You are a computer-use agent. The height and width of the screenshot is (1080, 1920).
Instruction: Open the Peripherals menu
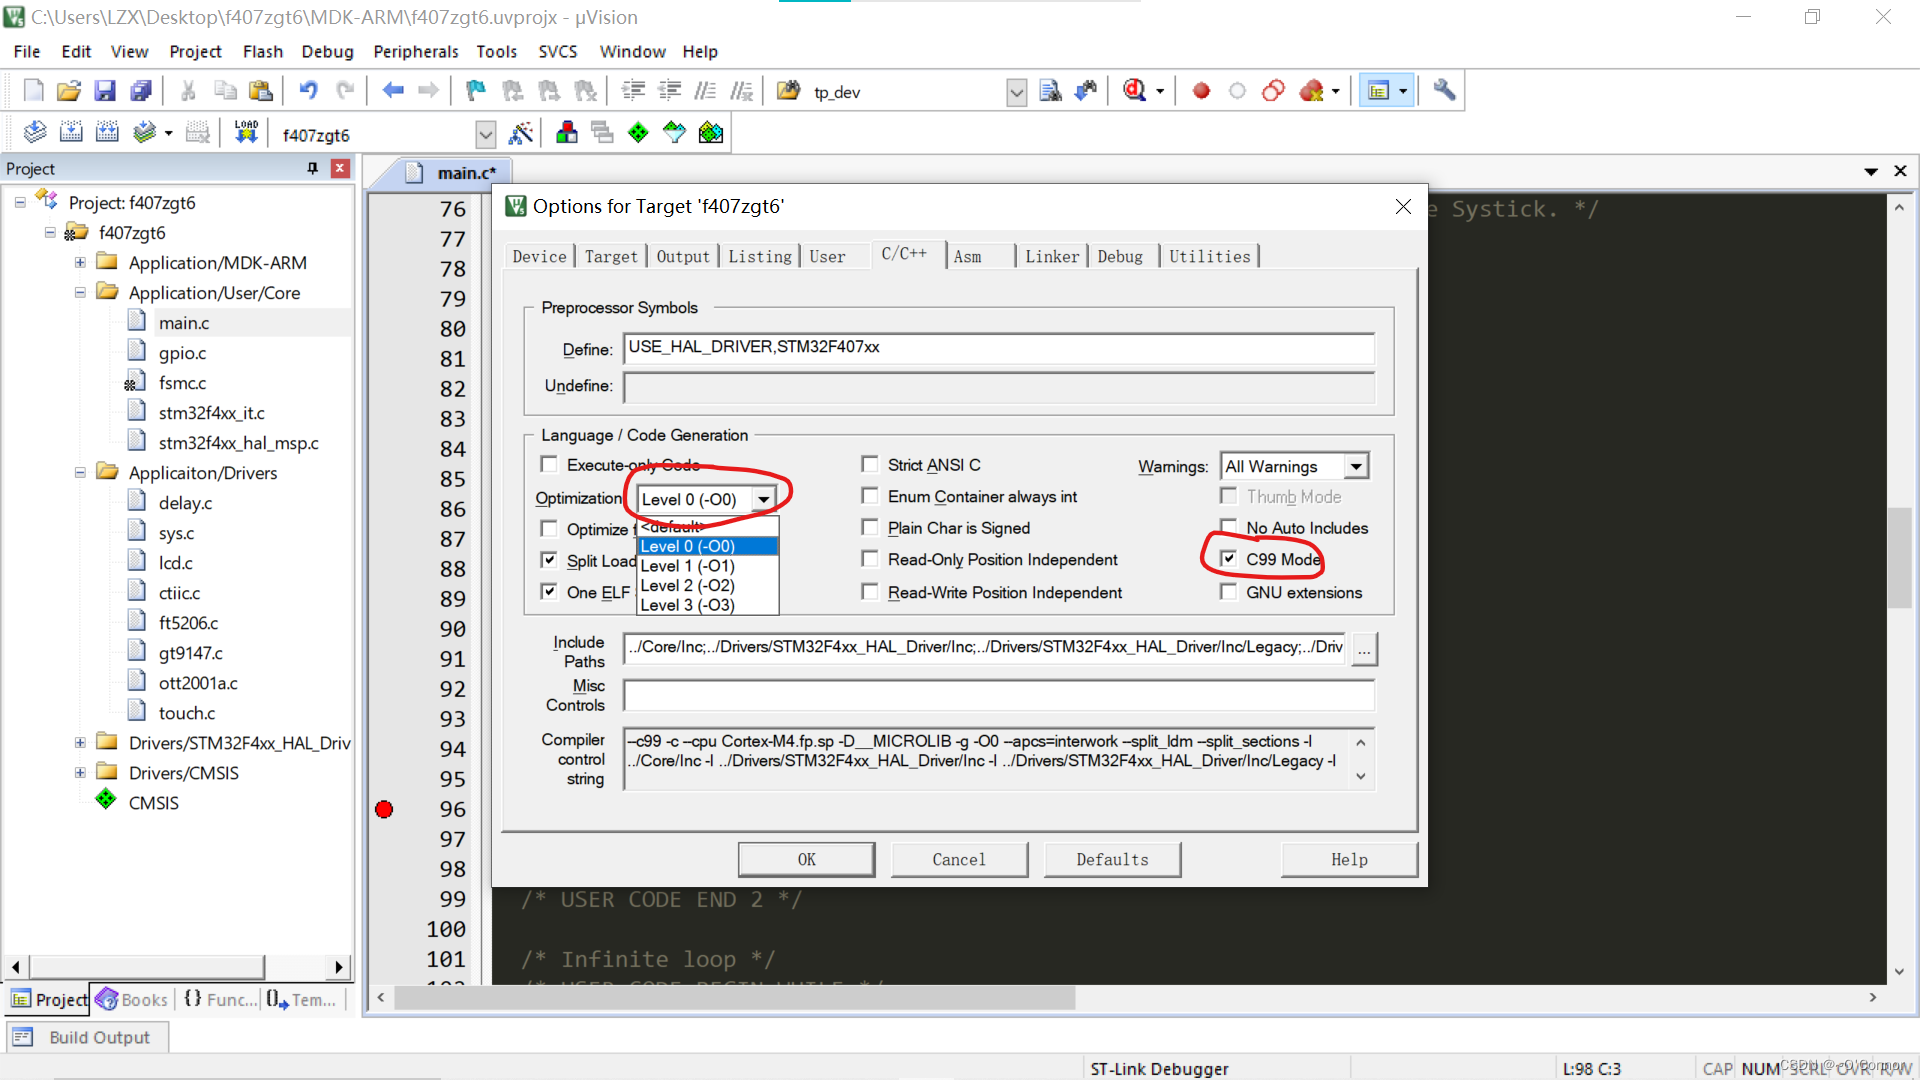coord(415,51)
